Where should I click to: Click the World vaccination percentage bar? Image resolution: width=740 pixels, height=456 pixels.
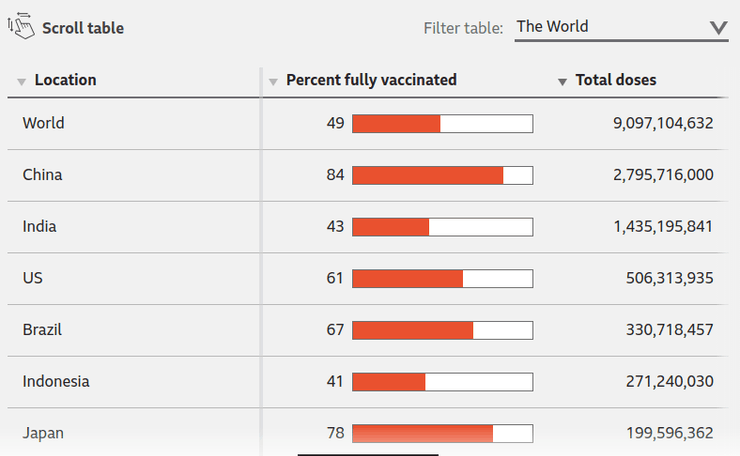[x=442, y=123]
